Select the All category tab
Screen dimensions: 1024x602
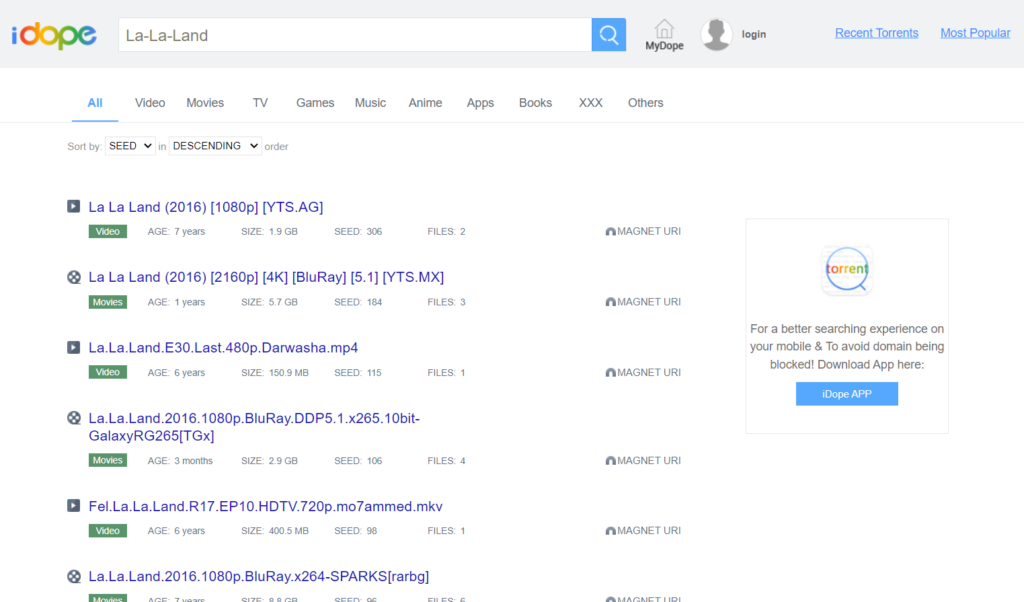pos(95,103)
